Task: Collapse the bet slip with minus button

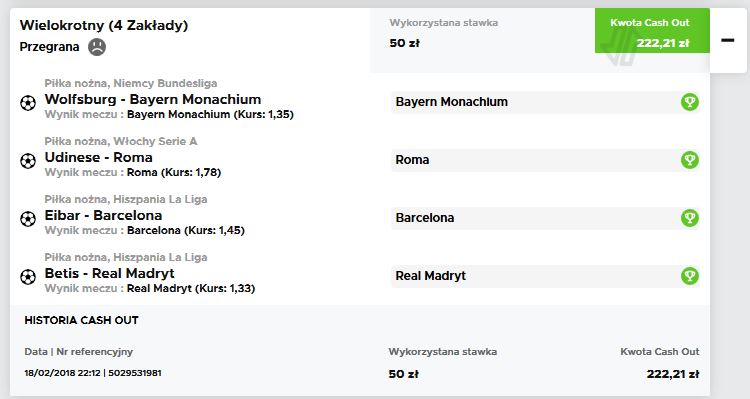Action: coord(728,40)
